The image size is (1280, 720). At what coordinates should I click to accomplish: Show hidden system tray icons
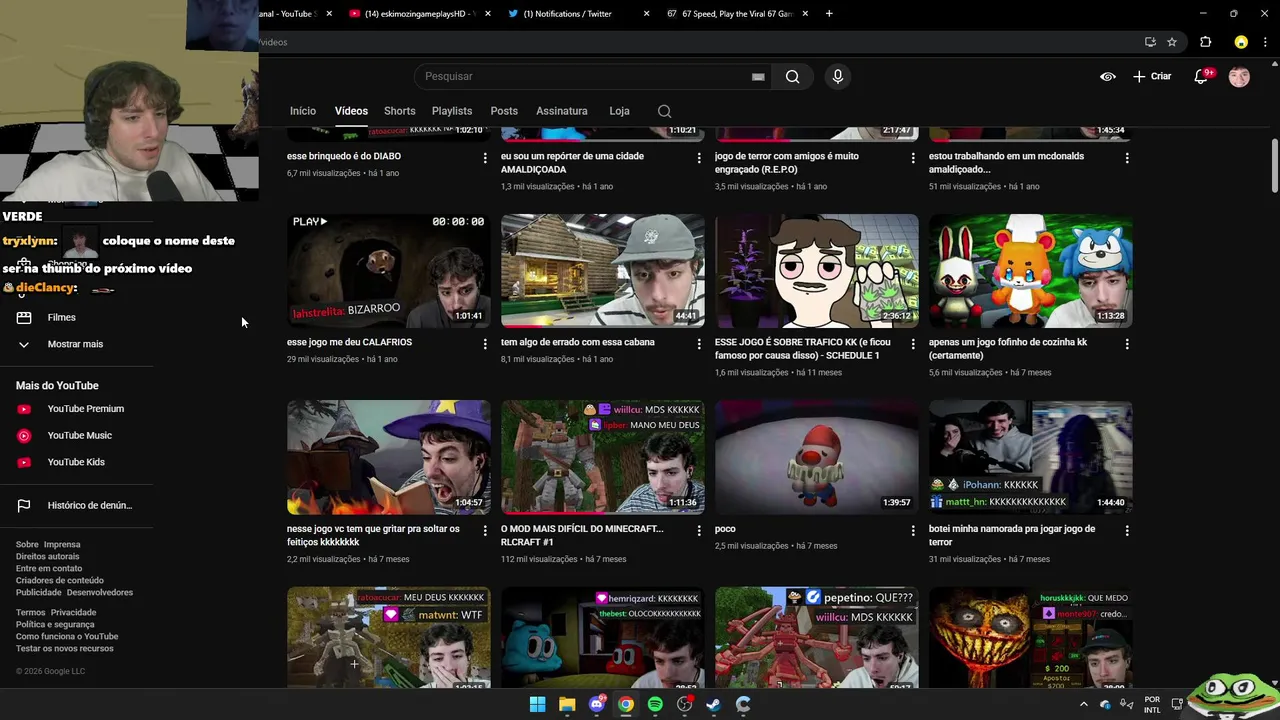click(1083, 704)
